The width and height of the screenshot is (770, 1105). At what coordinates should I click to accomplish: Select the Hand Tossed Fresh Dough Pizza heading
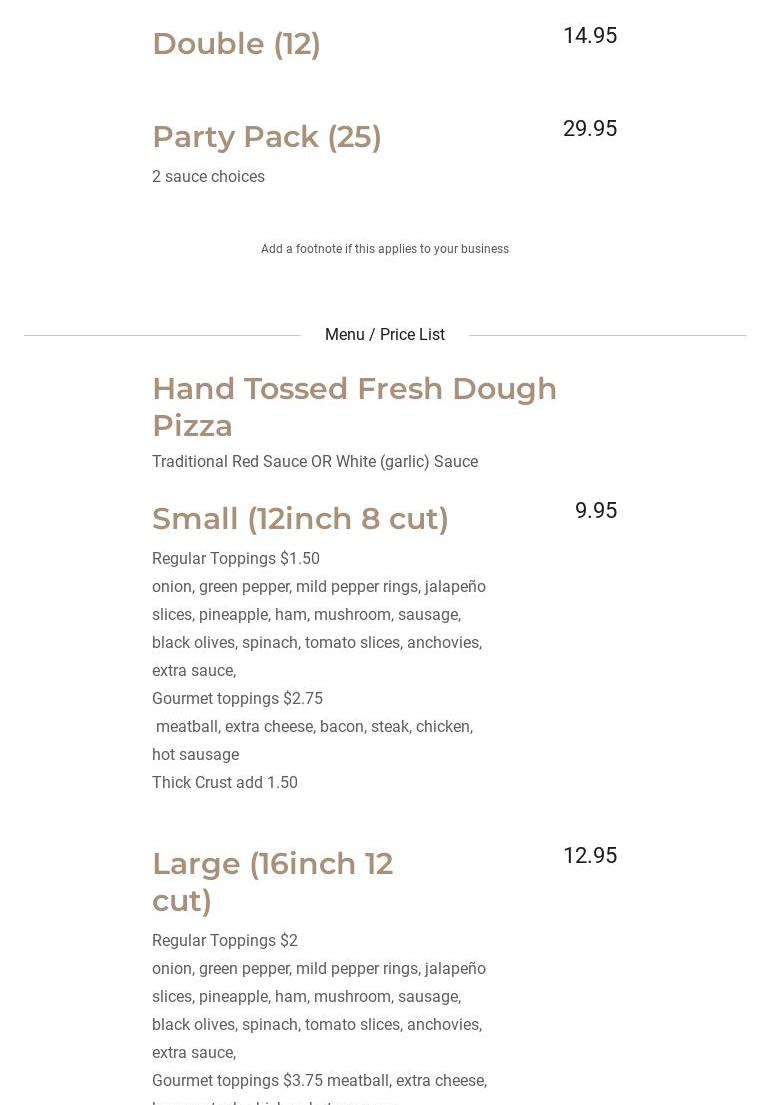click(x=354, y=406)
